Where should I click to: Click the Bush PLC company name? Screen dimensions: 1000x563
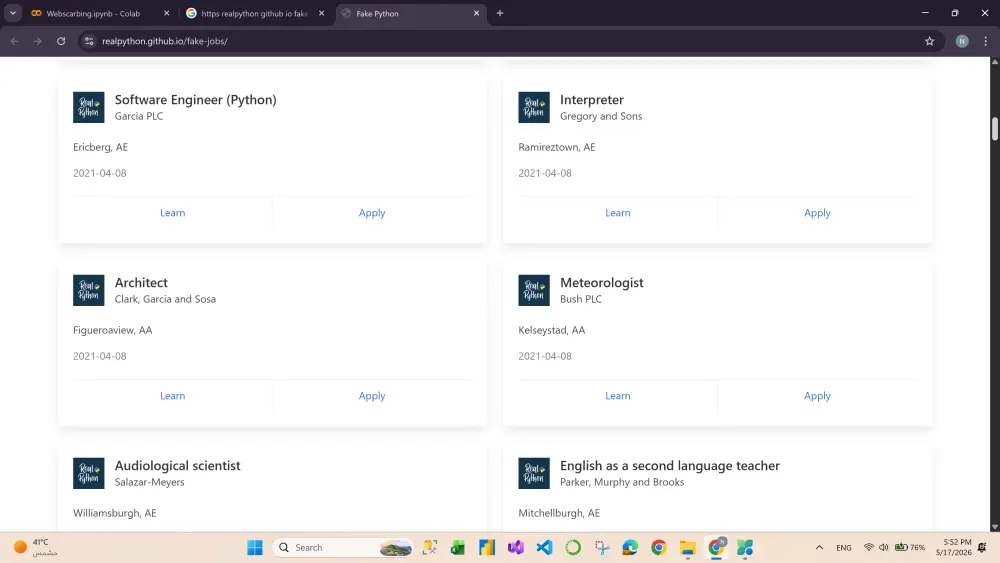tap(580, 299)
